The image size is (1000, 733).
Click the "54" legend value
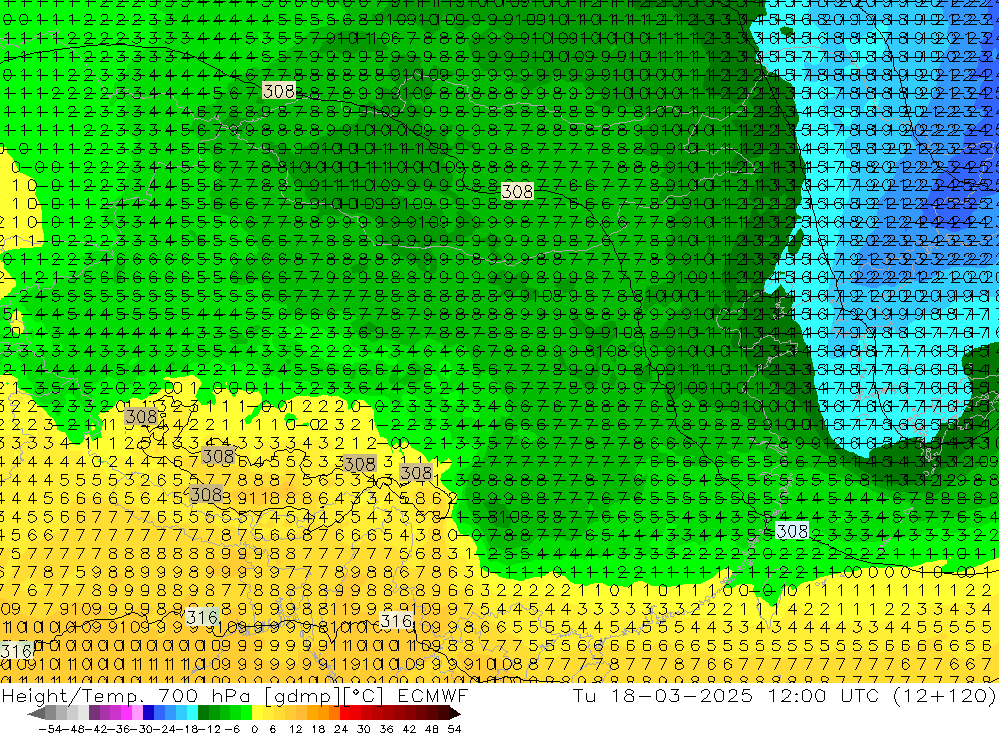click(454, 728)
